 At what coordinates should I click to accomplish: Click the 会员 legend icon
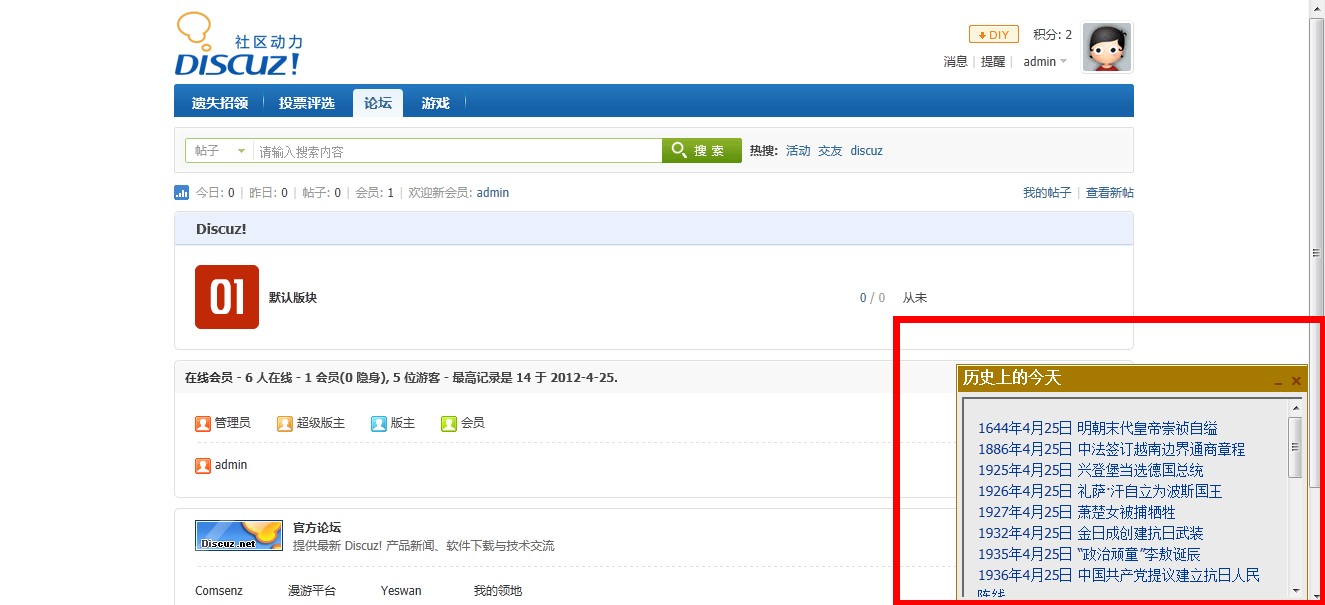tap(449, 423)
